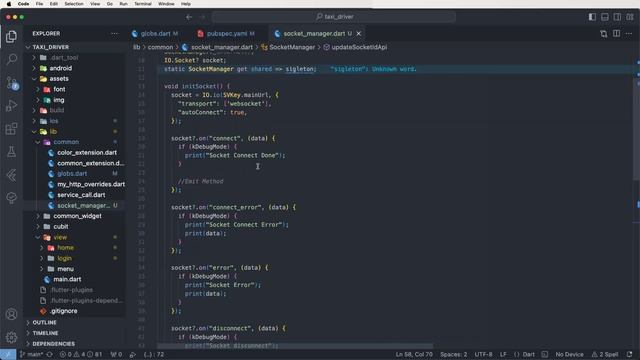Click the No Device selector
This screenshot has width=640, height=360.
(569, 354)
